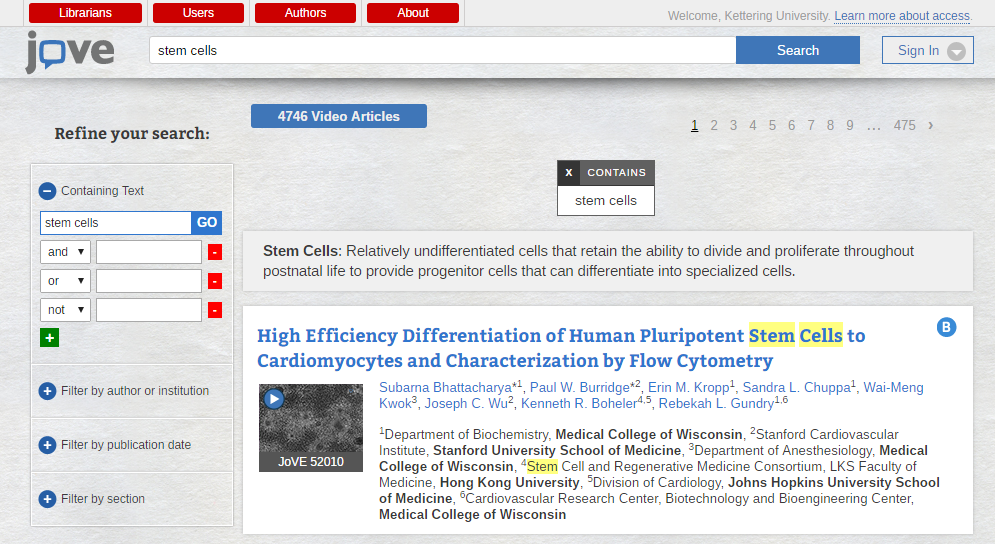Open author Sandra L. Chuppa
Viewport: 995px width, 544px height.
coord(796,388)
